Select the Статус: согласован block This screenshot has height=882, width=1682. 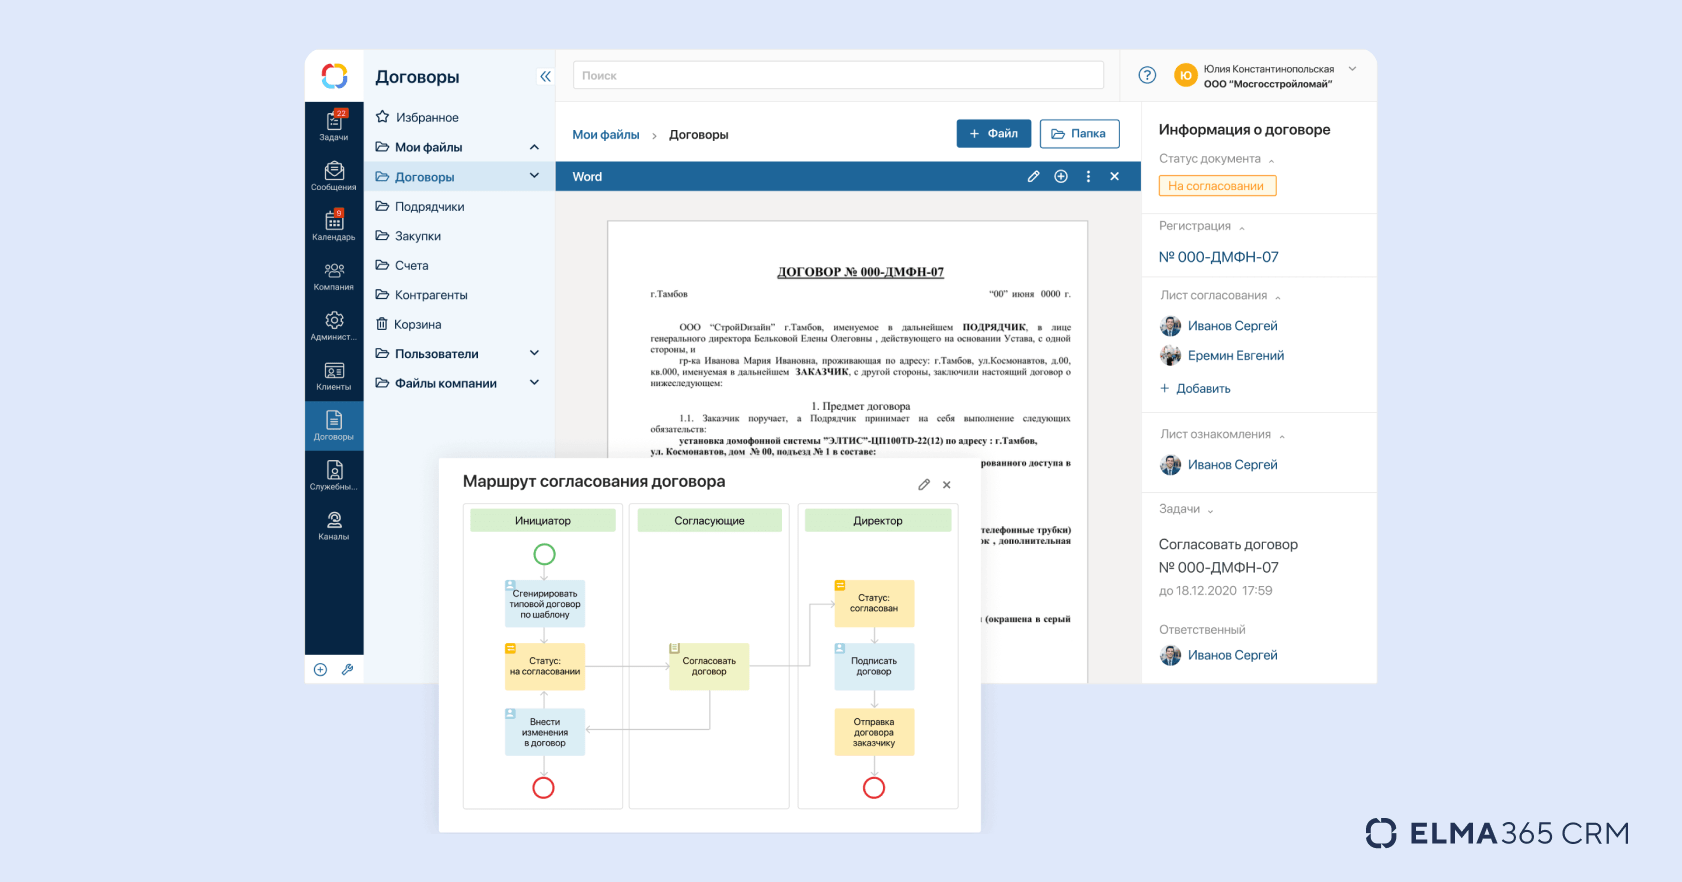point(874,603)
